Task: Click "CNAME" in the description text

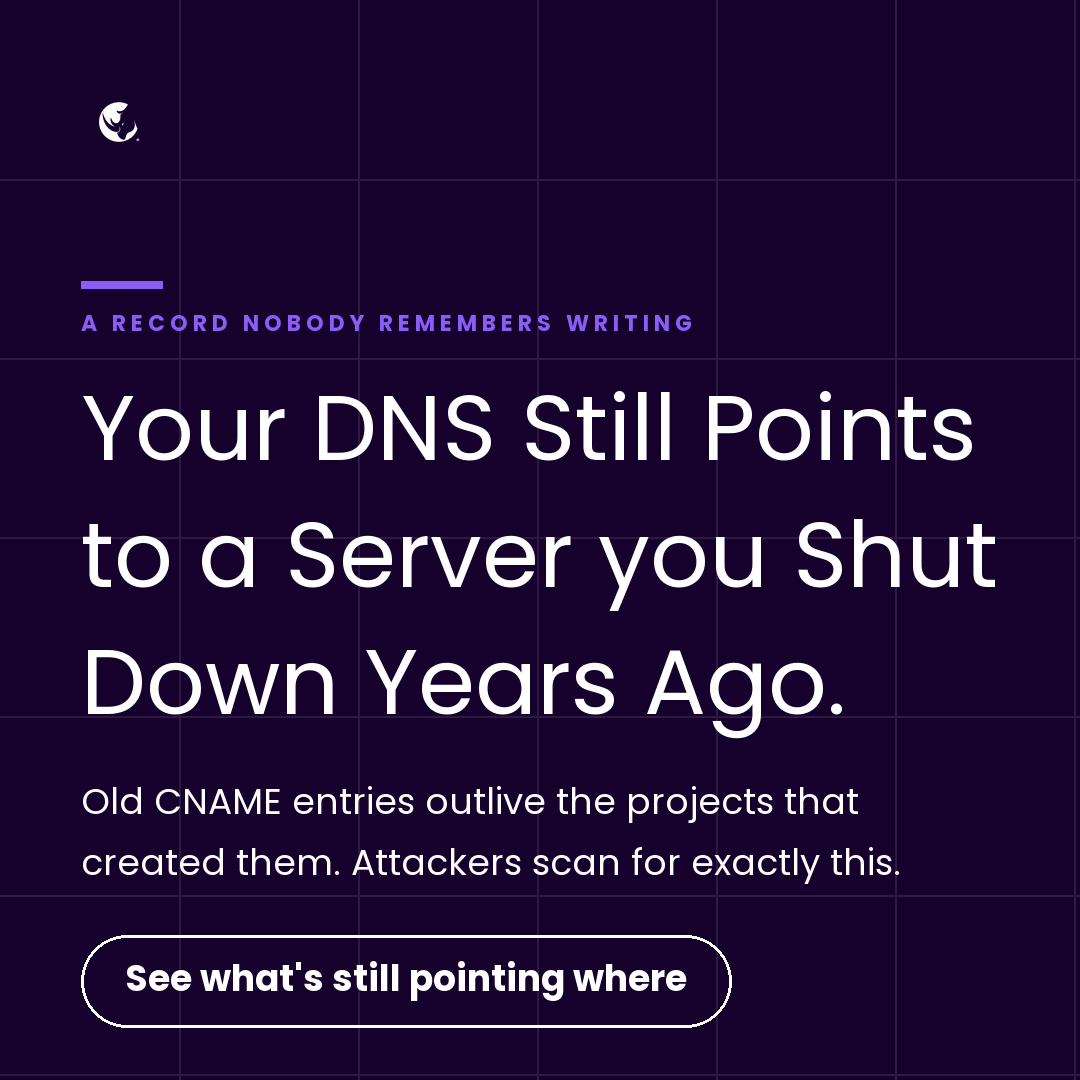Action: (218, 802)
